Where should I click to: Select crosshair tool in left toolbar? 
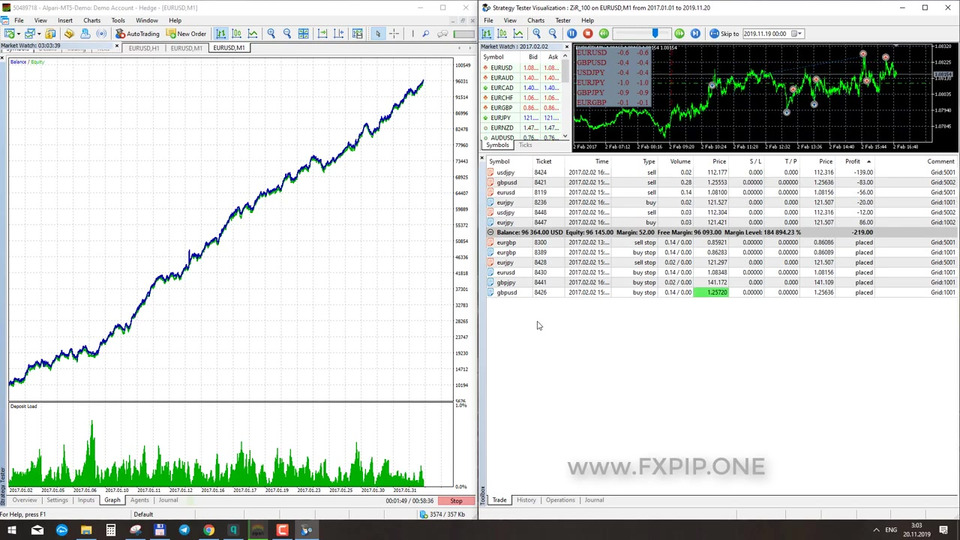tap(394, 34)
